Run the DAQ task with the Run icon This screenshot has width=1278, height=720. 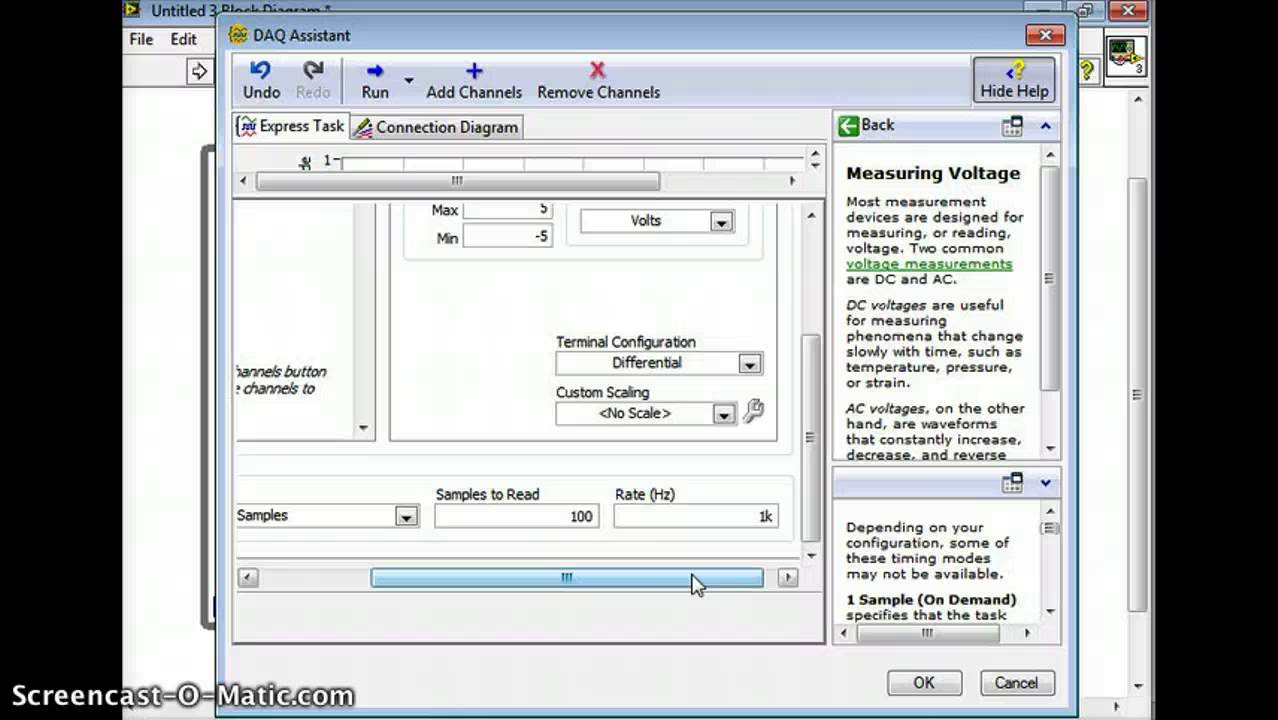(x=375, y=71)
